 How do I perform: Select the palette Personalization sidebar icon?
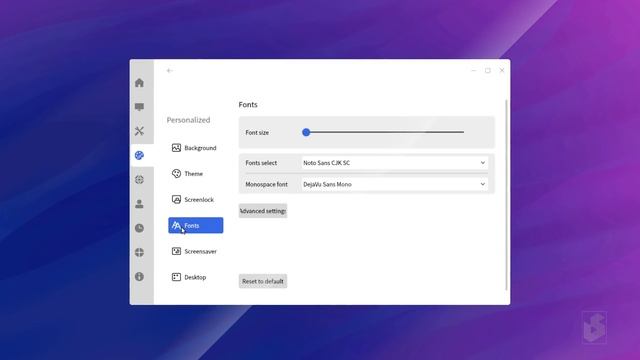pos(139,156)
